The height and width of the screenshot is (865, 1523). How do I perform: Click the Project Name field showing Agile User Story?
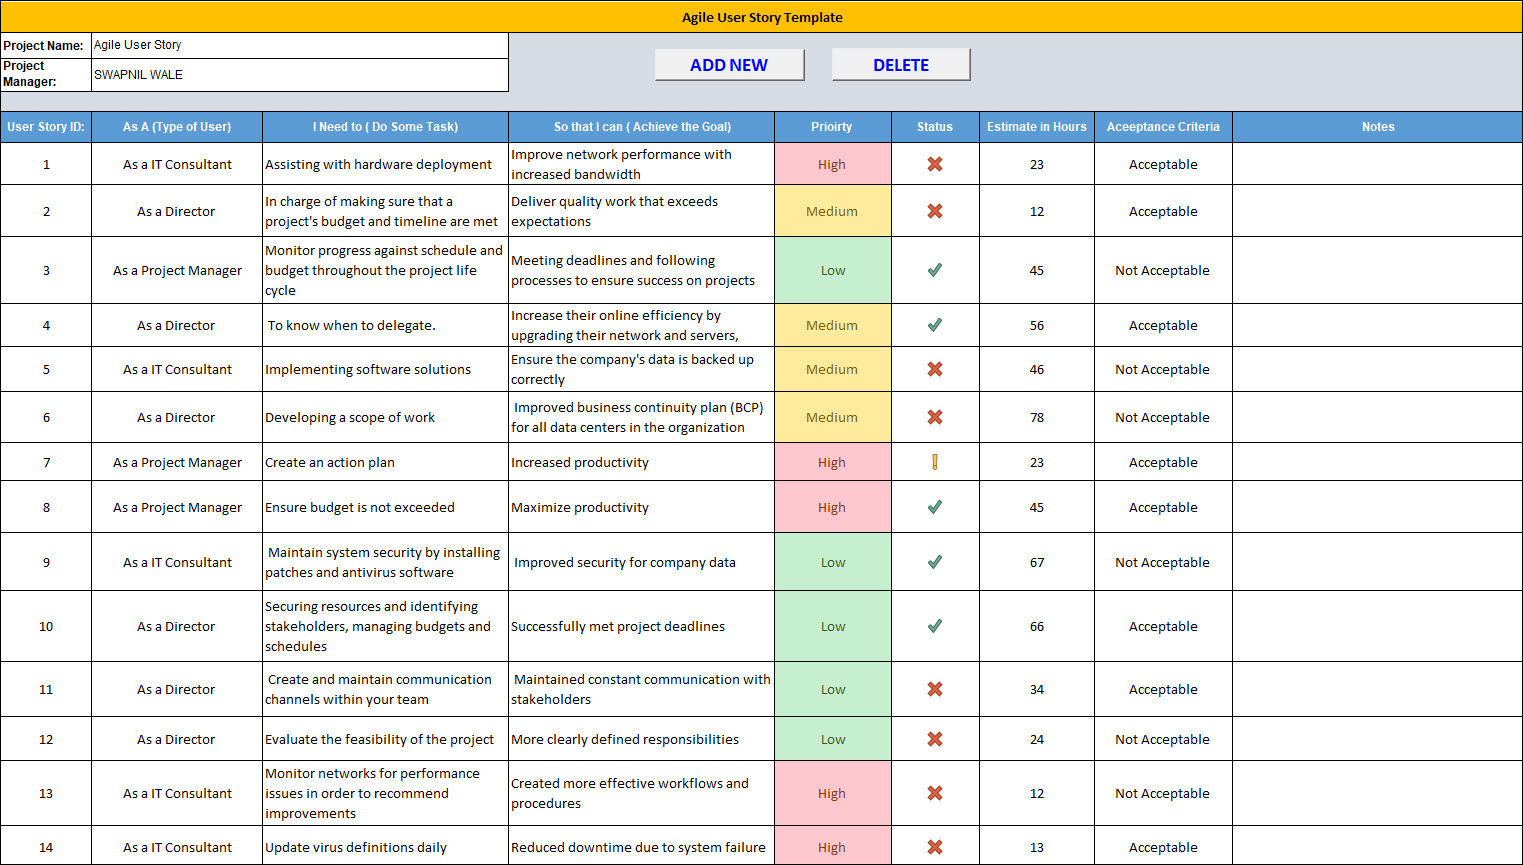point(298,45)
